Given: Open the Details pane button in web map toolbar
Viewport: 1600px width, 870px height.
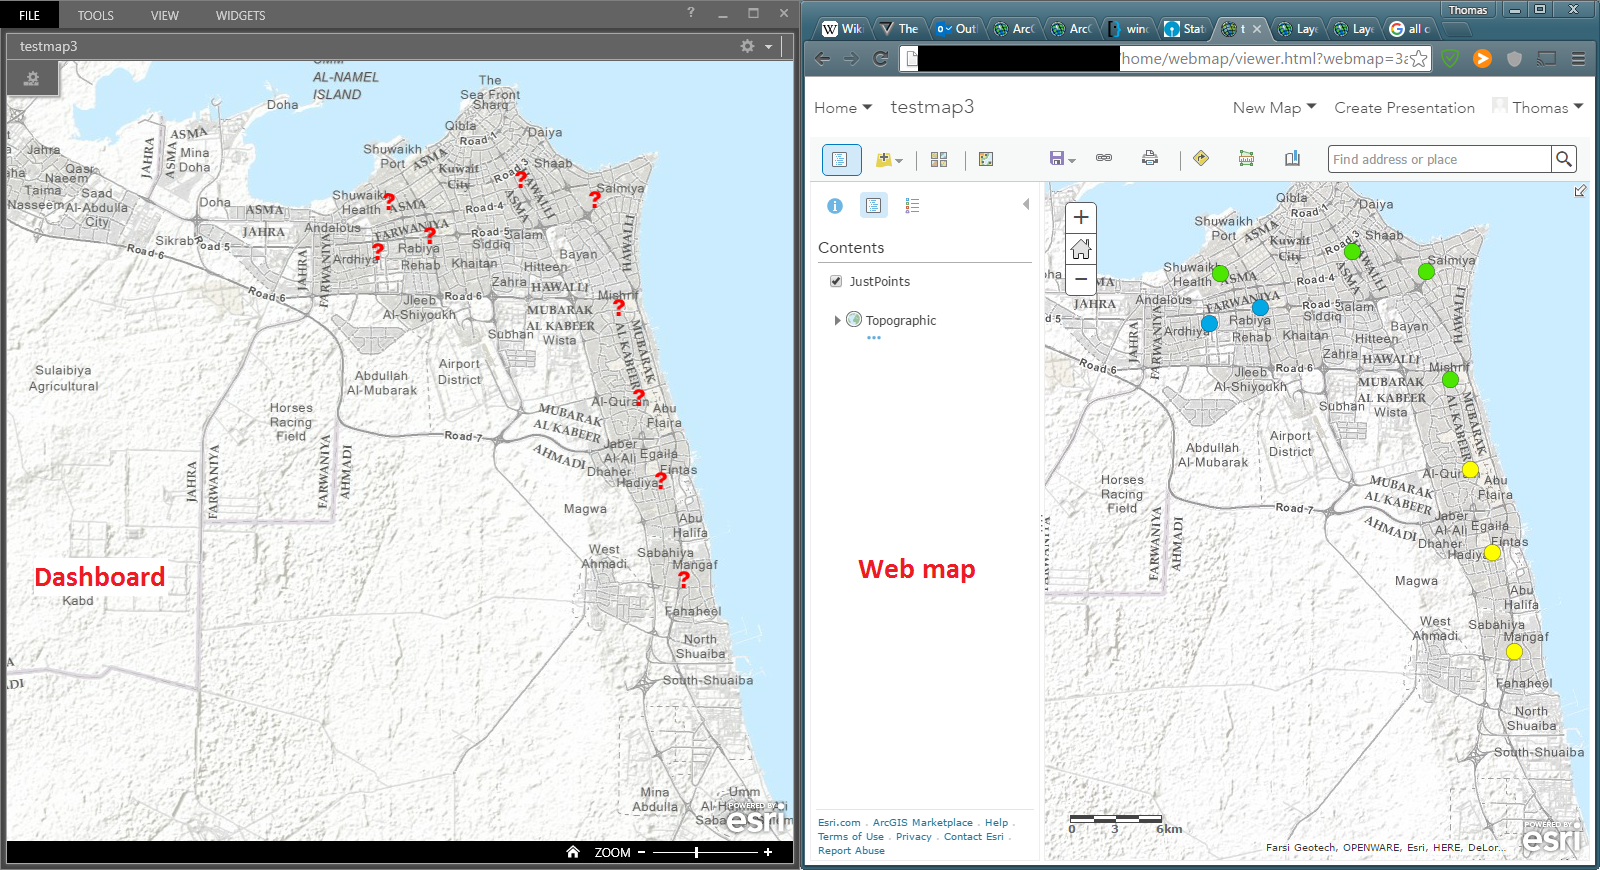Looking at the screenshot, I should (841, 159).
